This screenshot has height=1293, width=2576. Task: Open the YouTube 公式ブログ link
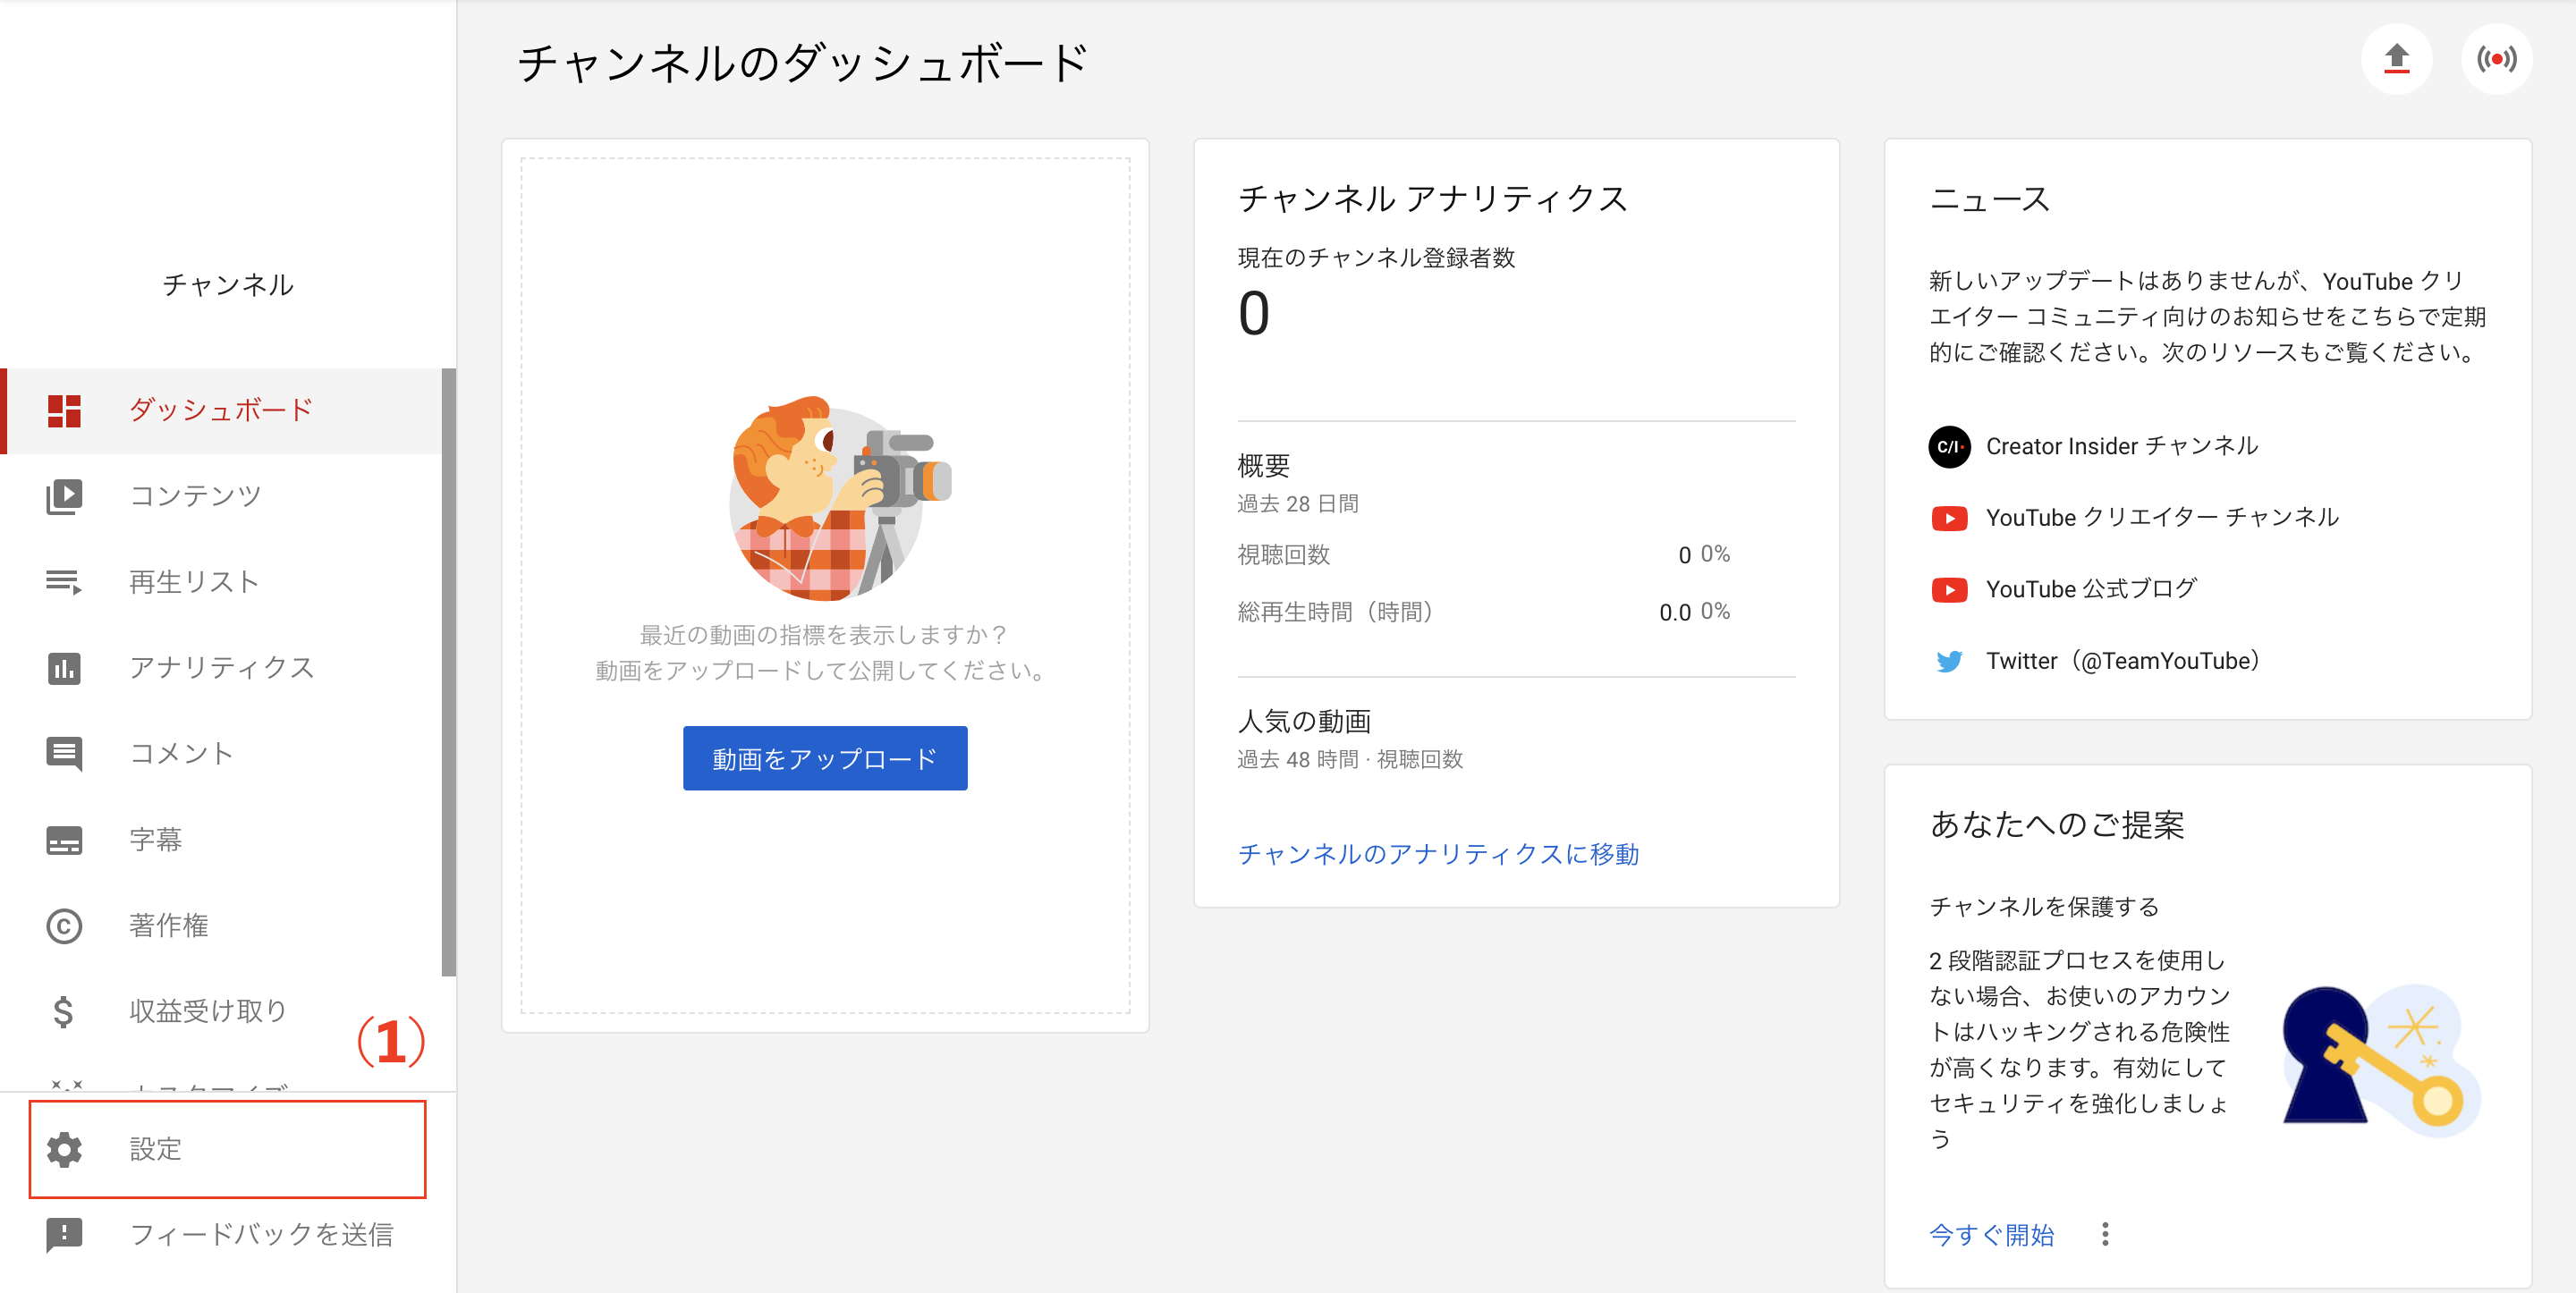(2089, 588)
